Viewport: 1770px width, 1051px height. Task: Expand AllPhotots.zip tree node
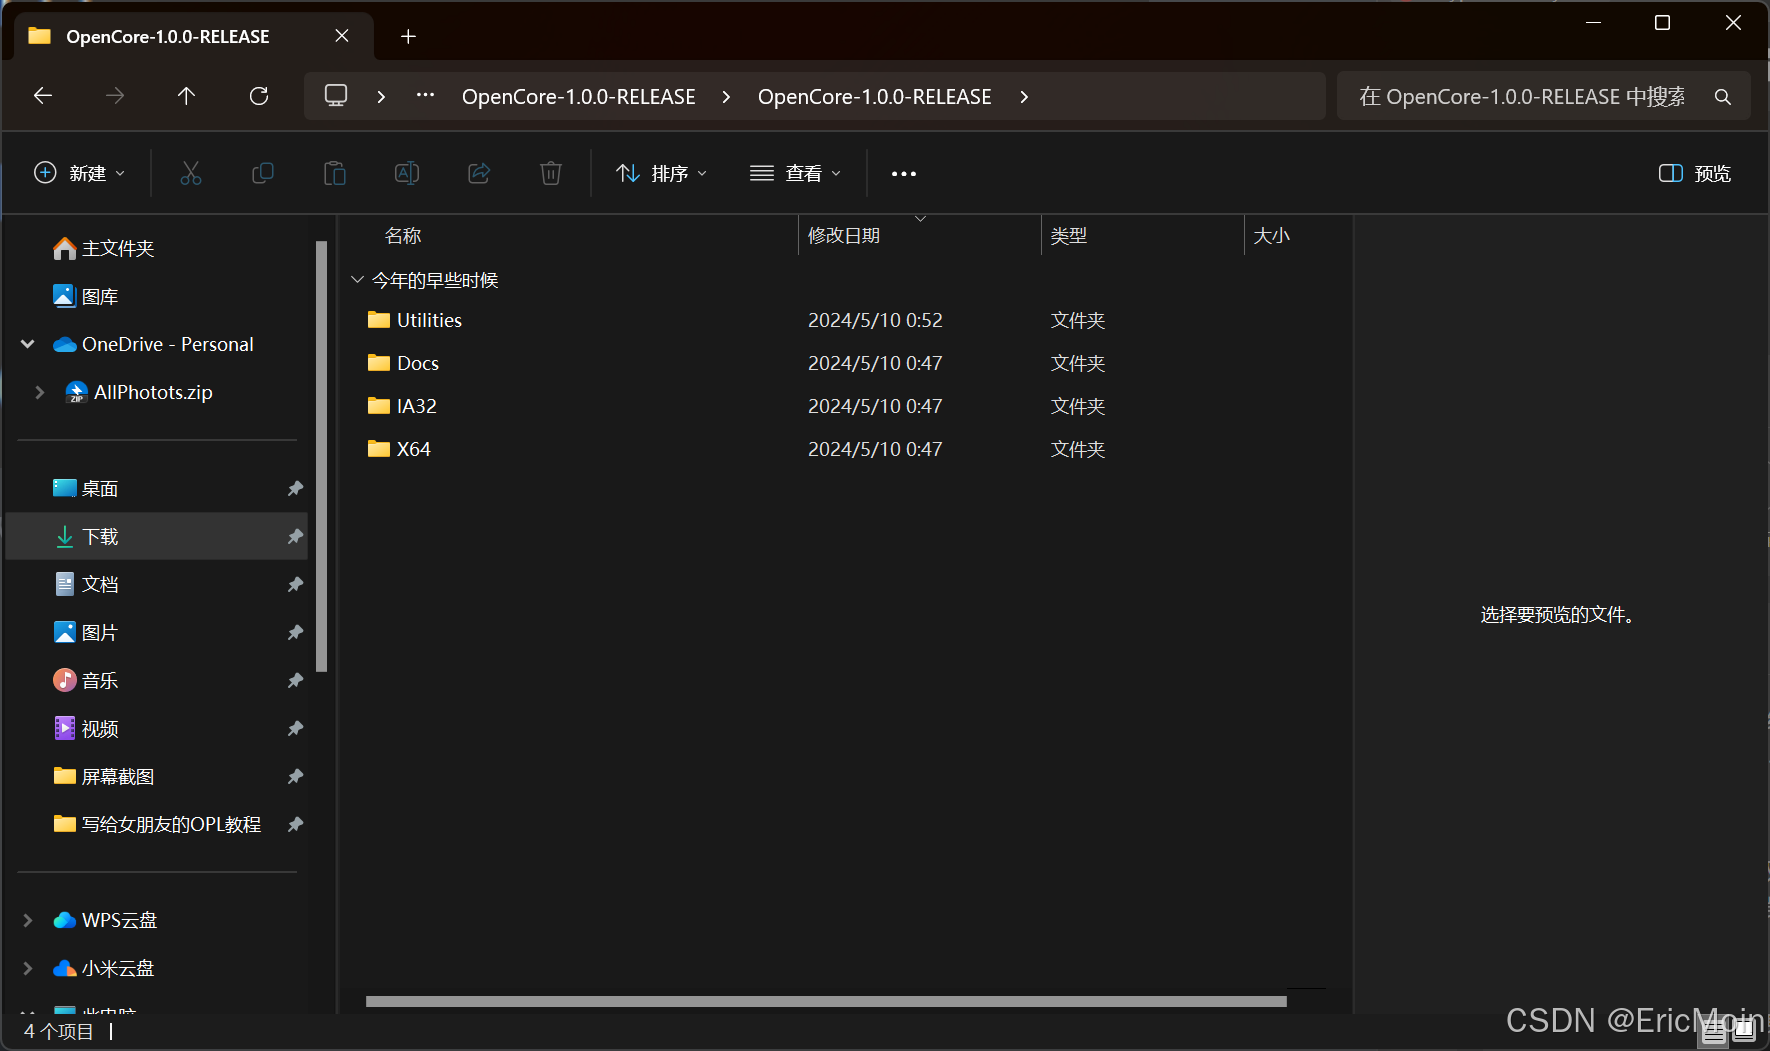tap(39, 392)
